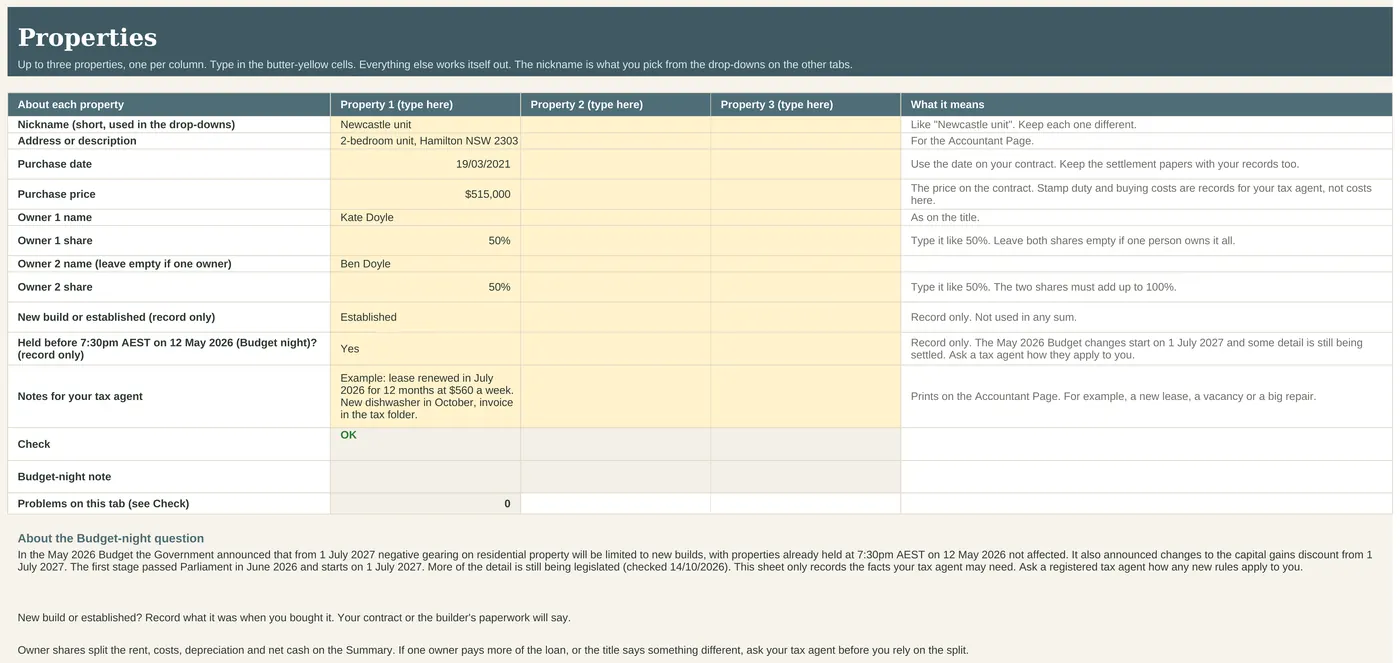The width and height of the screenshot is (1400, 663).
Task: Click the 'About each property' column header
Action: pos(169,104)
